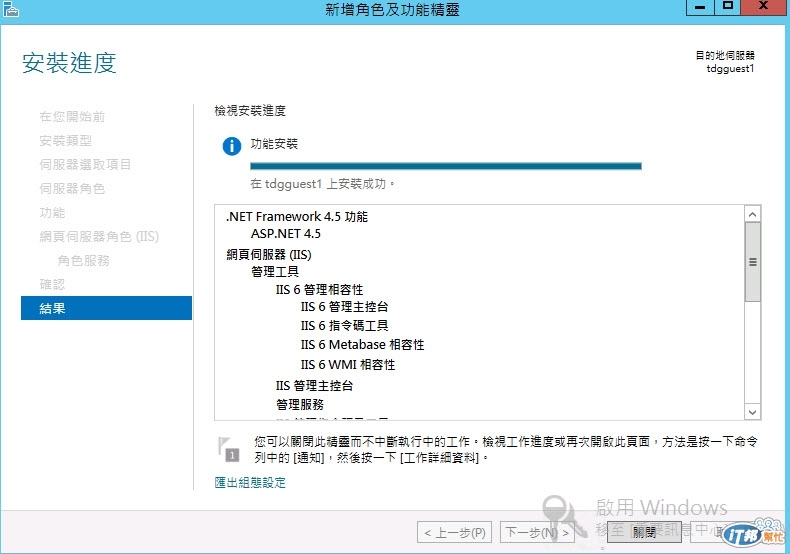The width and height of the screenshot is (790, 554).
Task: Select the 確認 step in the sidebar
Action: 52,285
